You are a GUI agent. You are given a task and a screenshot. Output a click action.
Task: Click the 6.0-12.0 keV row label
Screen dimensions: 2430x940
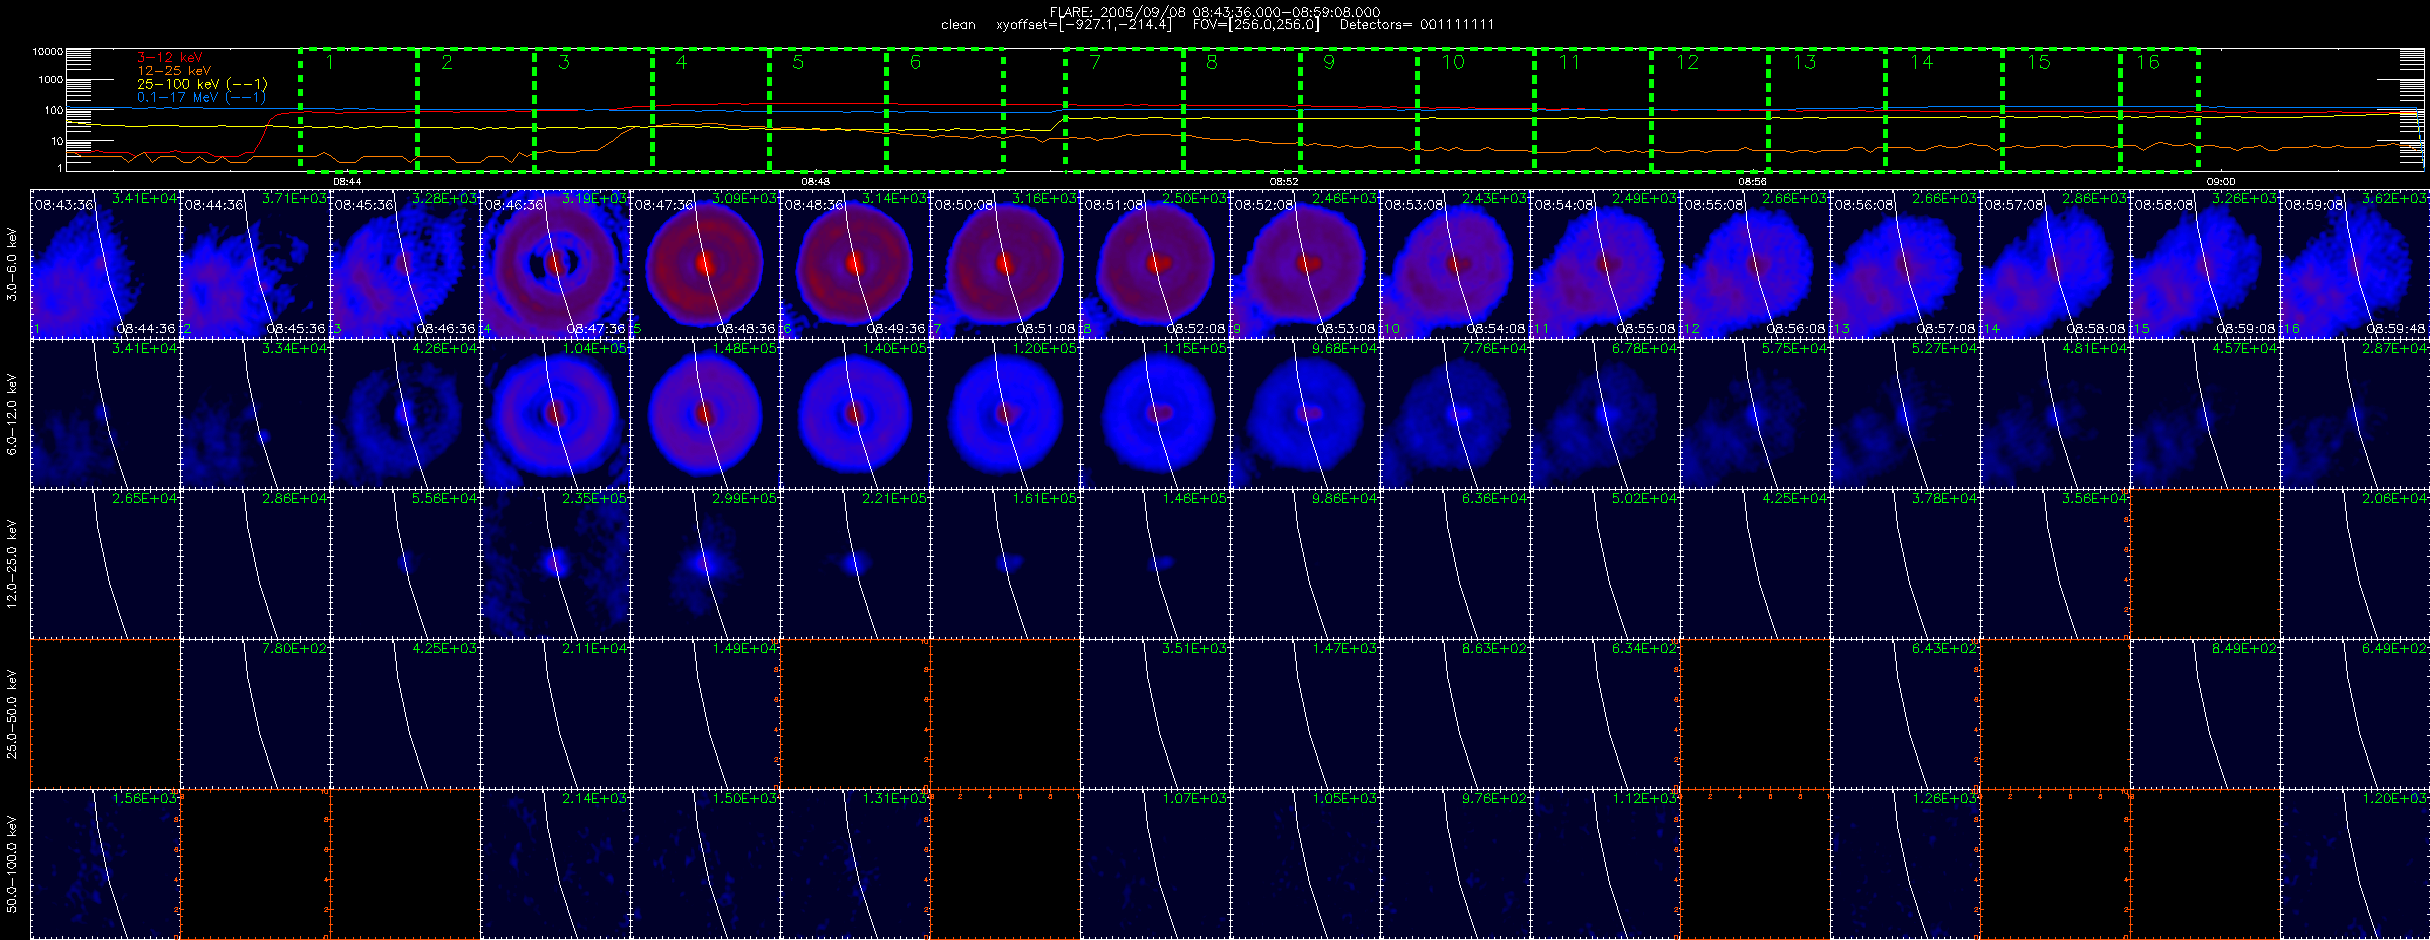[x=12, y=414]
